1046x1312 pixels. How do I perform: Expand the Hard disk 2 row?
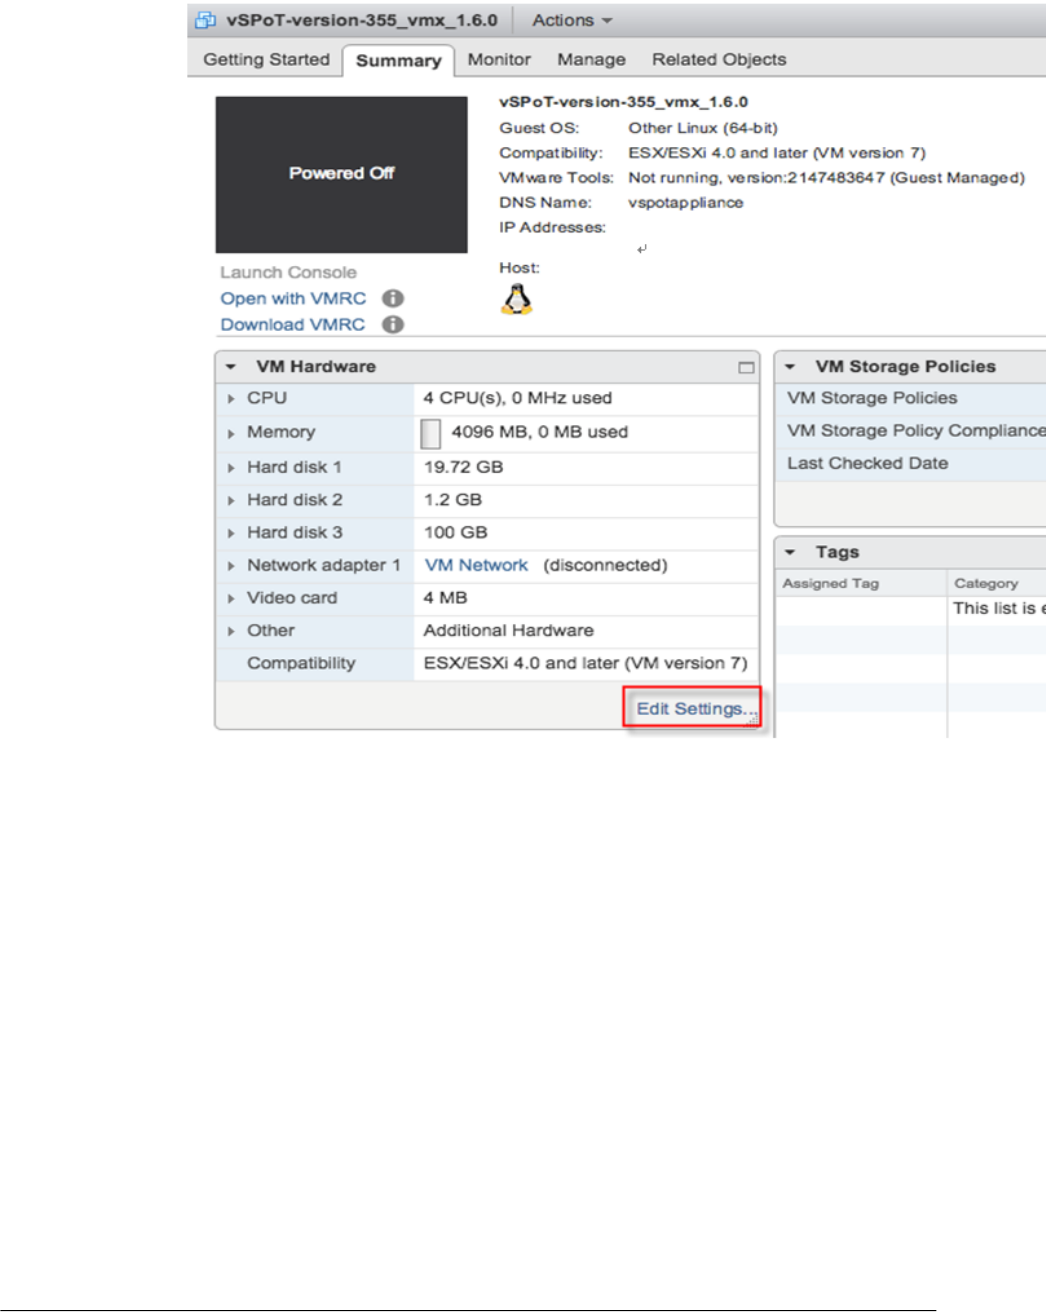pos(231,500)
